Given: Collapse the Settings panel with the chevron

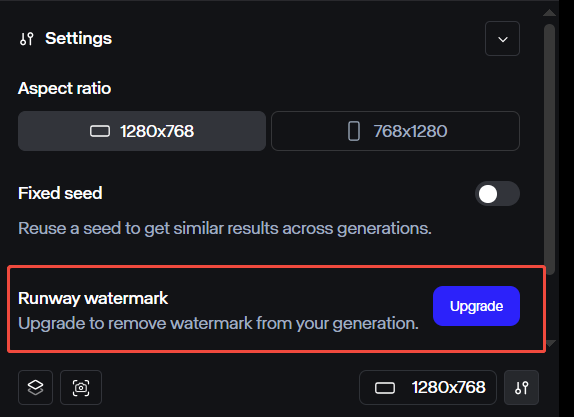Looking at the screenshot, I should click(x=502, y=39).
